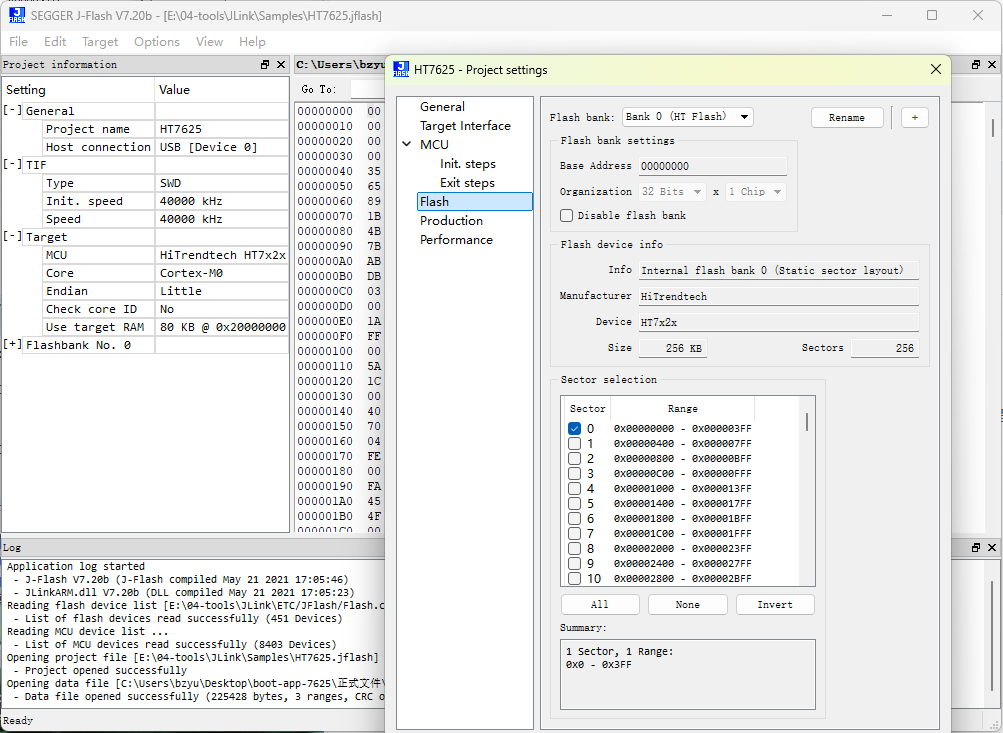Close the data file panel
The image size is (1003, 733).
tap(992, 65)
